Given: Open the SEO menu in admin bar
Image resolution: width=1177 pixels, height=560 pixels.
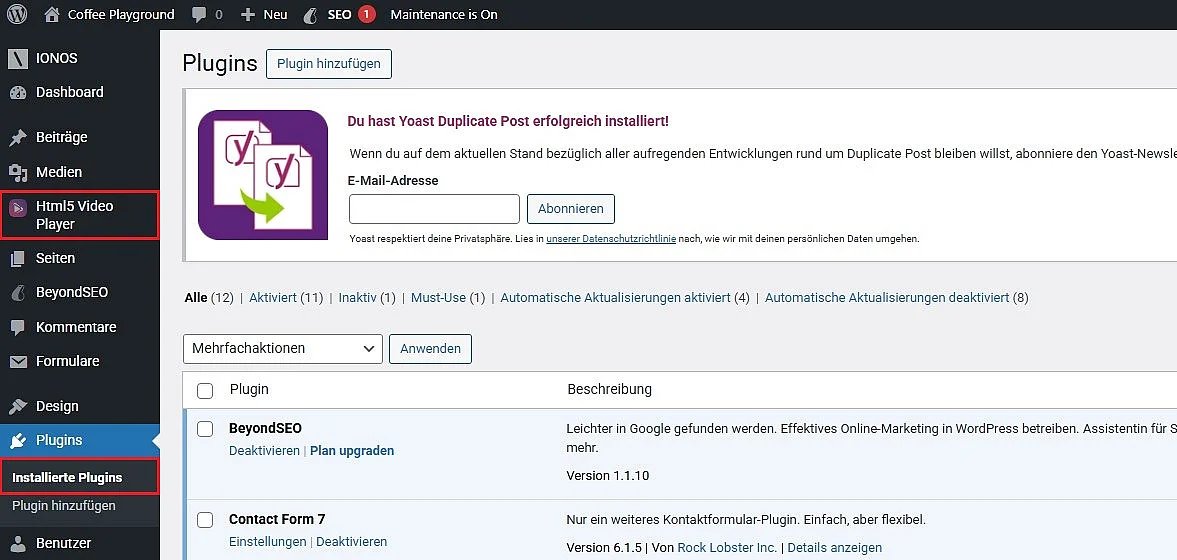Looking at the screenshot, I should (x=339, y=14).
